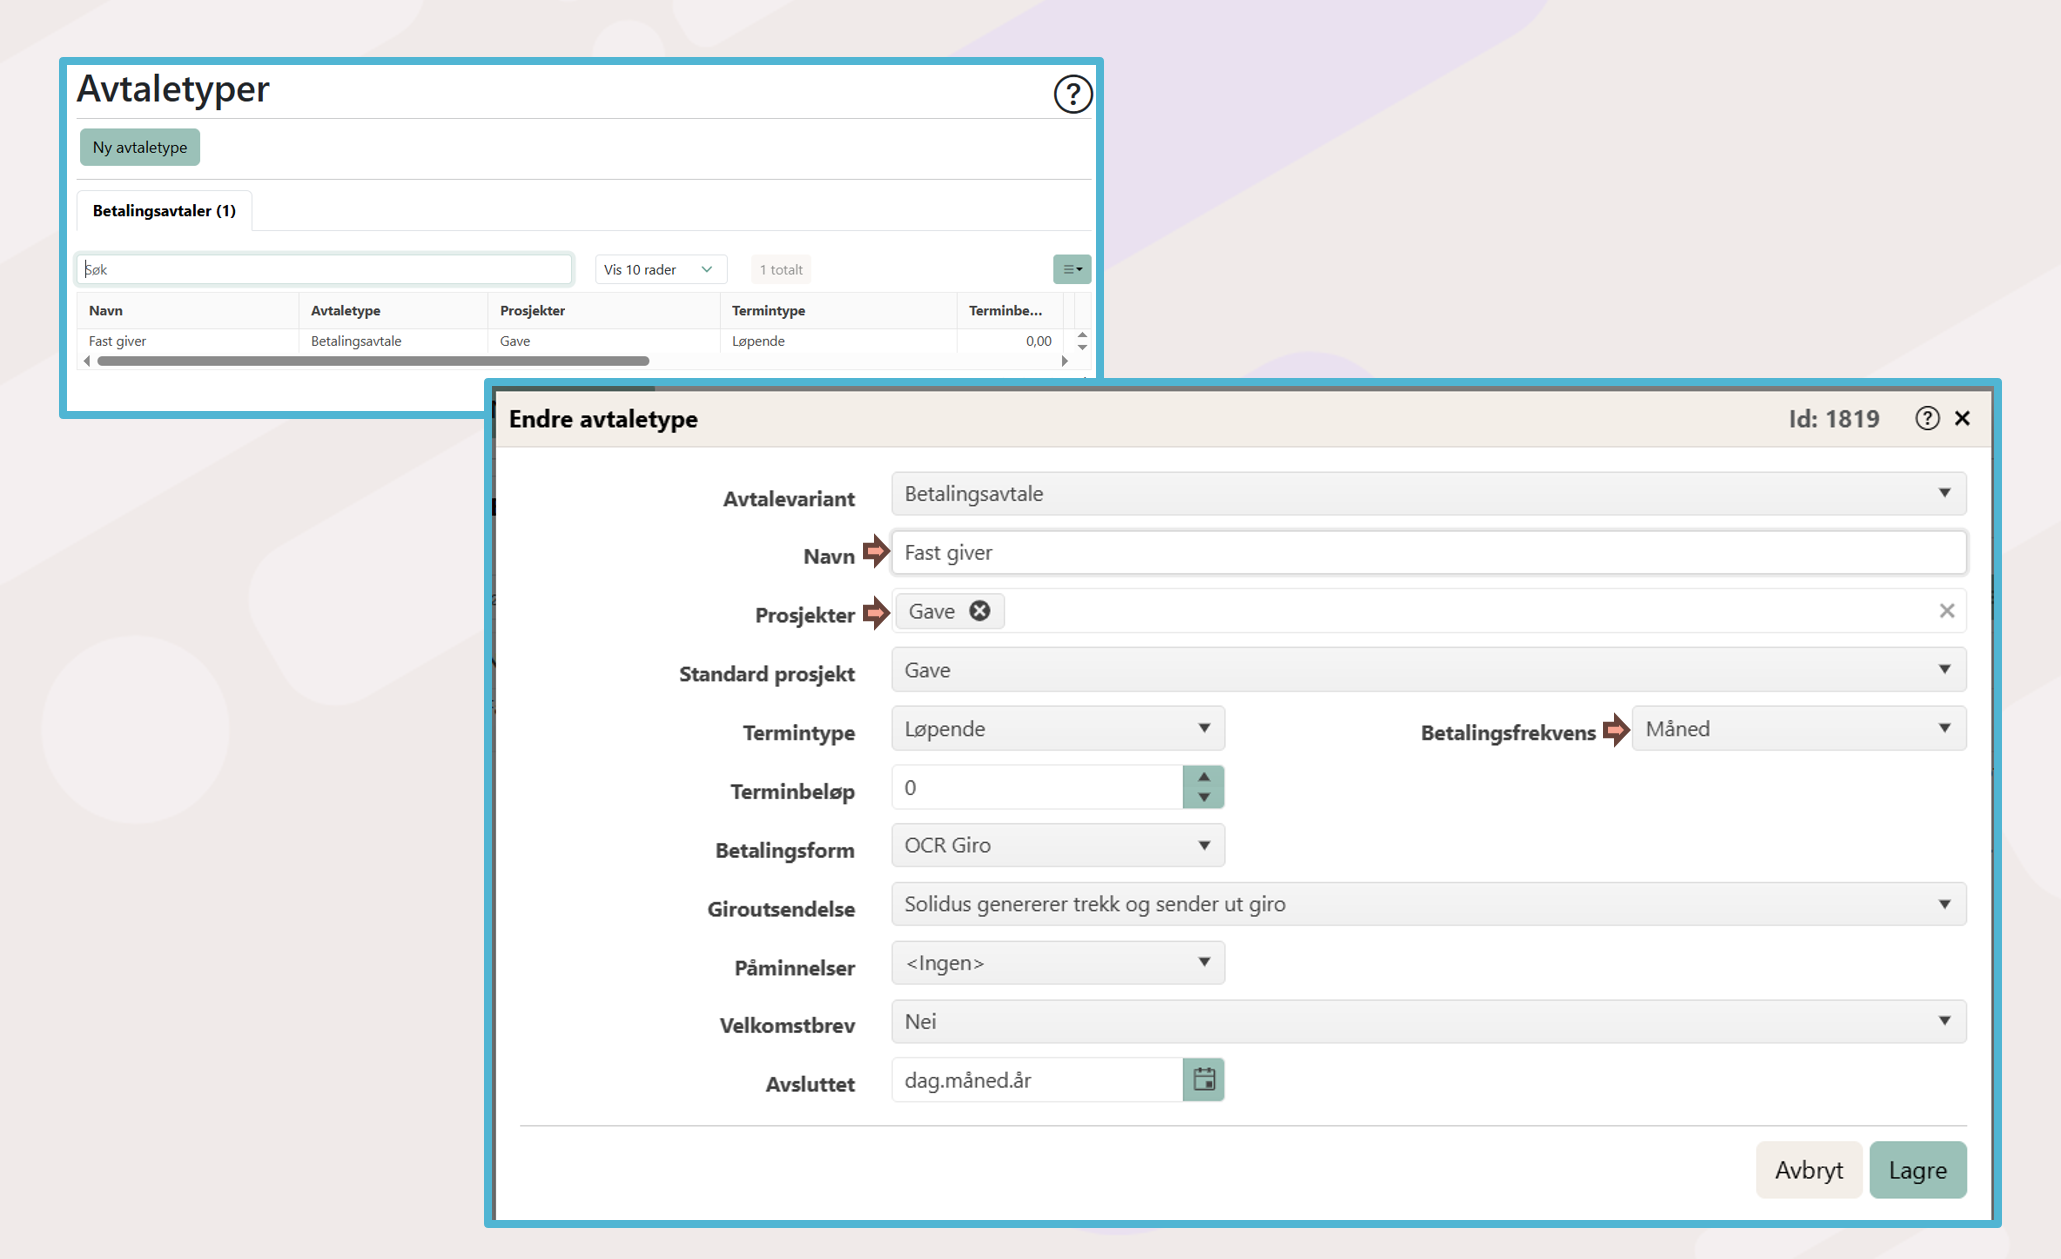
Task: Click the table column menu icon
Action: point(1071,269)
